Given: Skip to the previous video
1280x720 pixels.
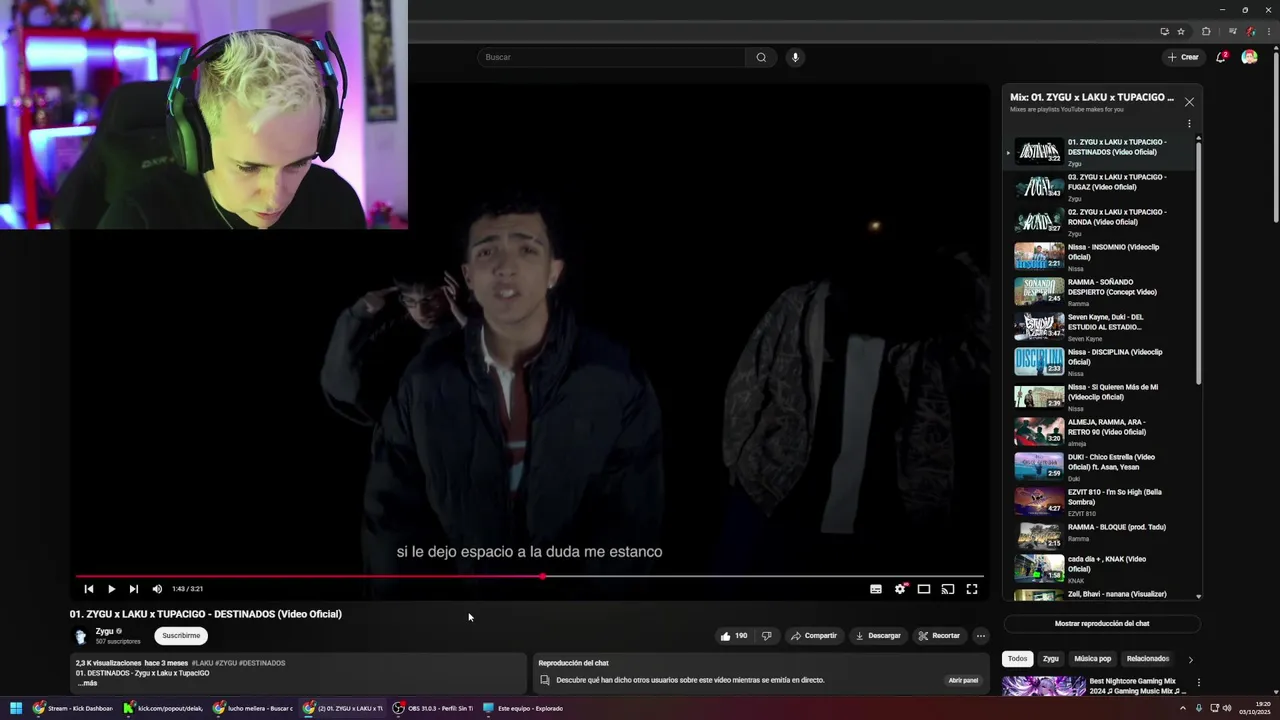Looking at the screenshot, I should (x=89, y=589).
